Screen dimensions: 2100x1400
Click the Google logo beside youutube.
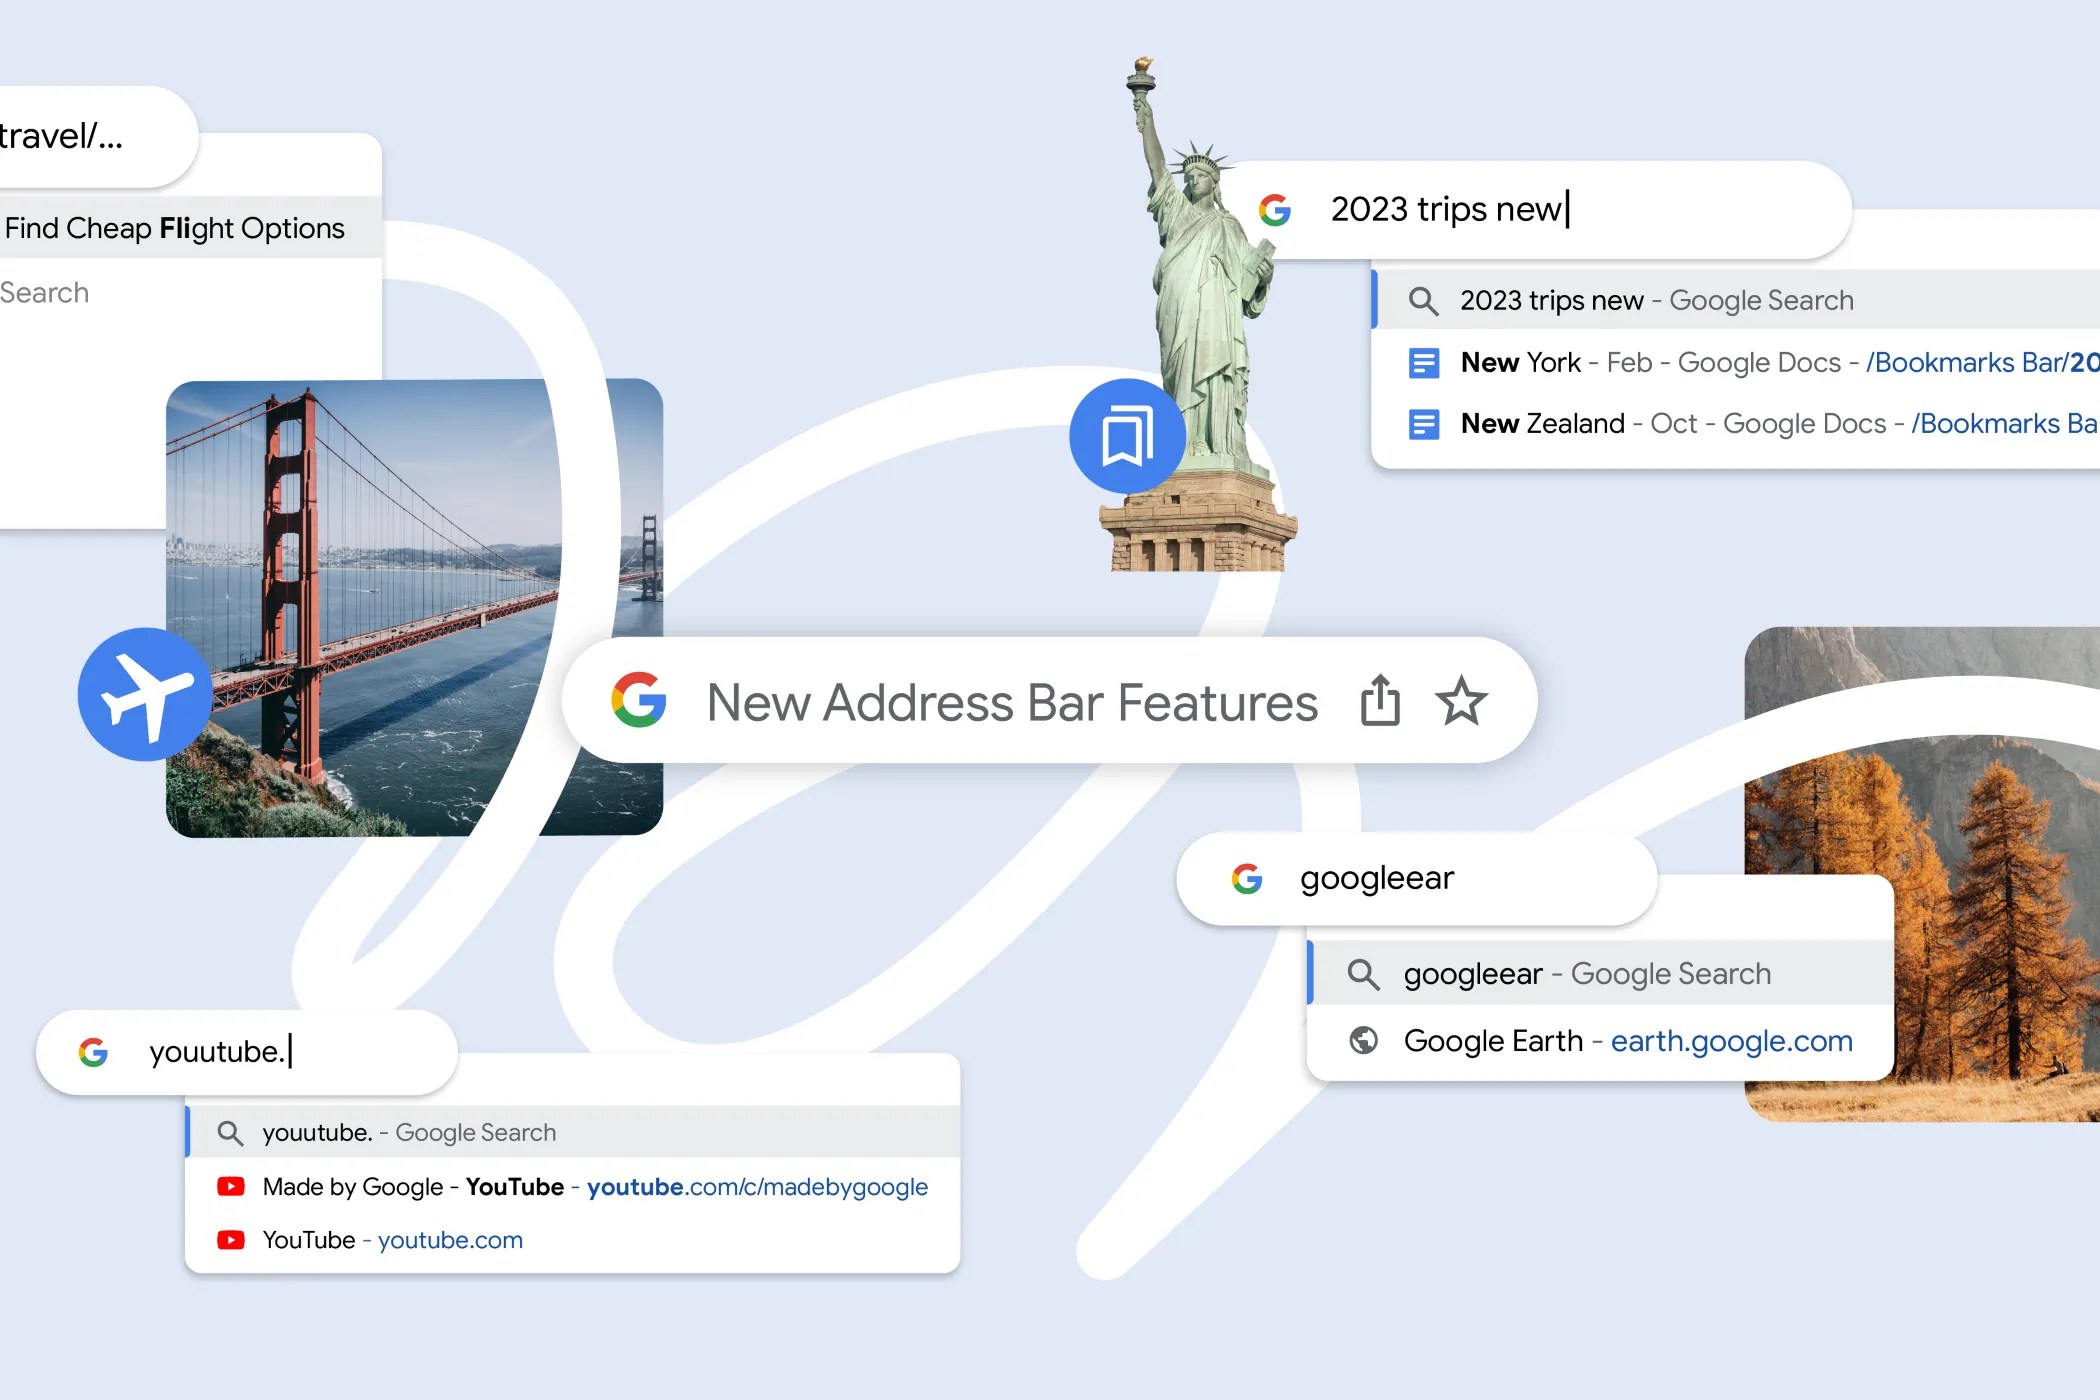tap(93, 1052)
